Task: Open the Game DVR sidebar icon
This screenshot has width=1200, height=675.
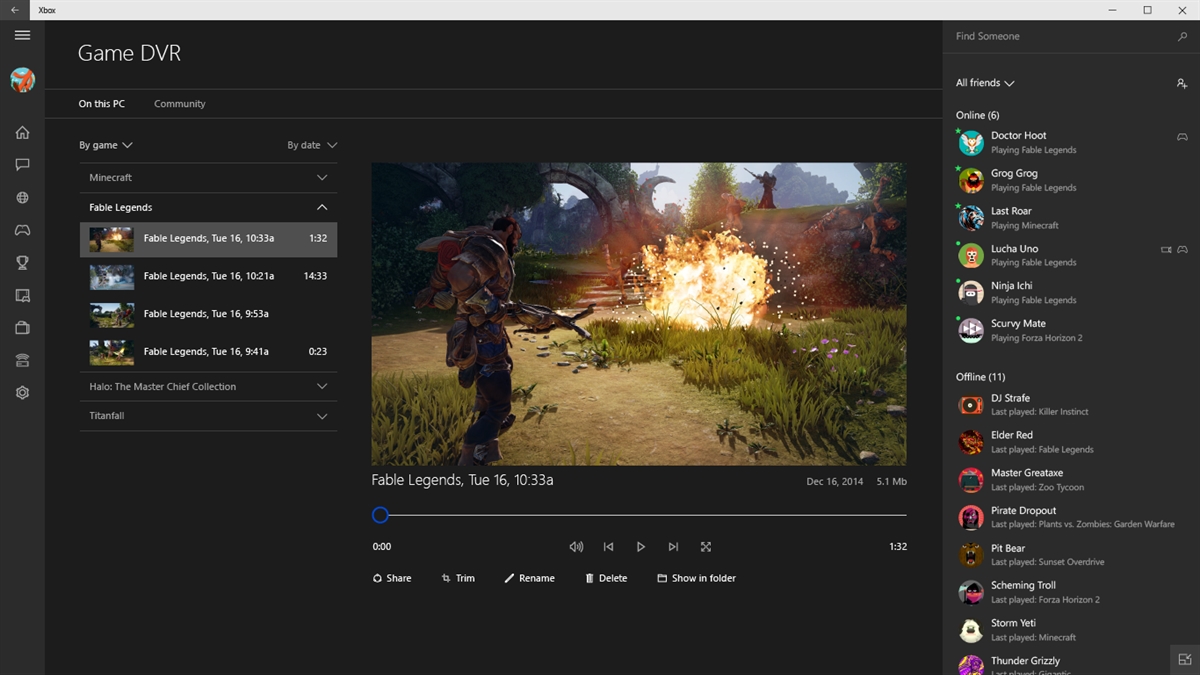Action: (22, 295)
